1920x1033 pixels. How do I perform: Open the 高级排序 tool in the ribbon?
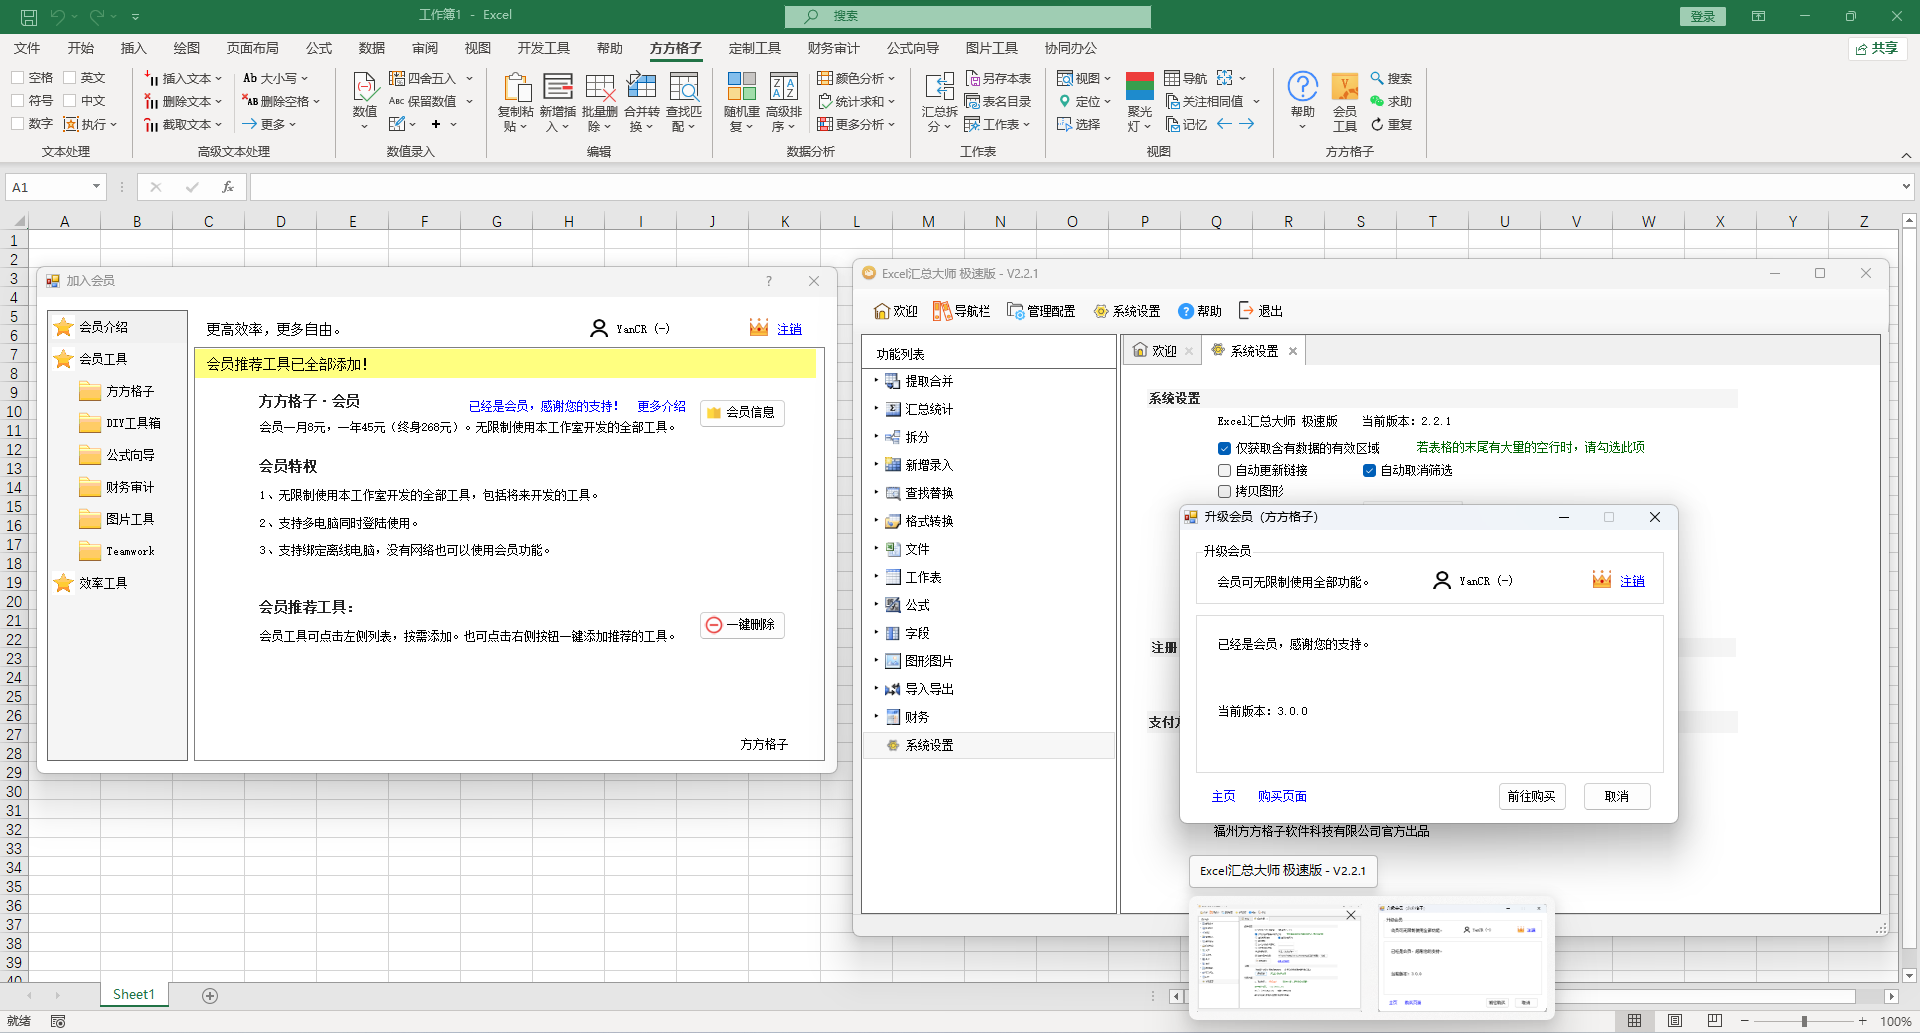784,102
